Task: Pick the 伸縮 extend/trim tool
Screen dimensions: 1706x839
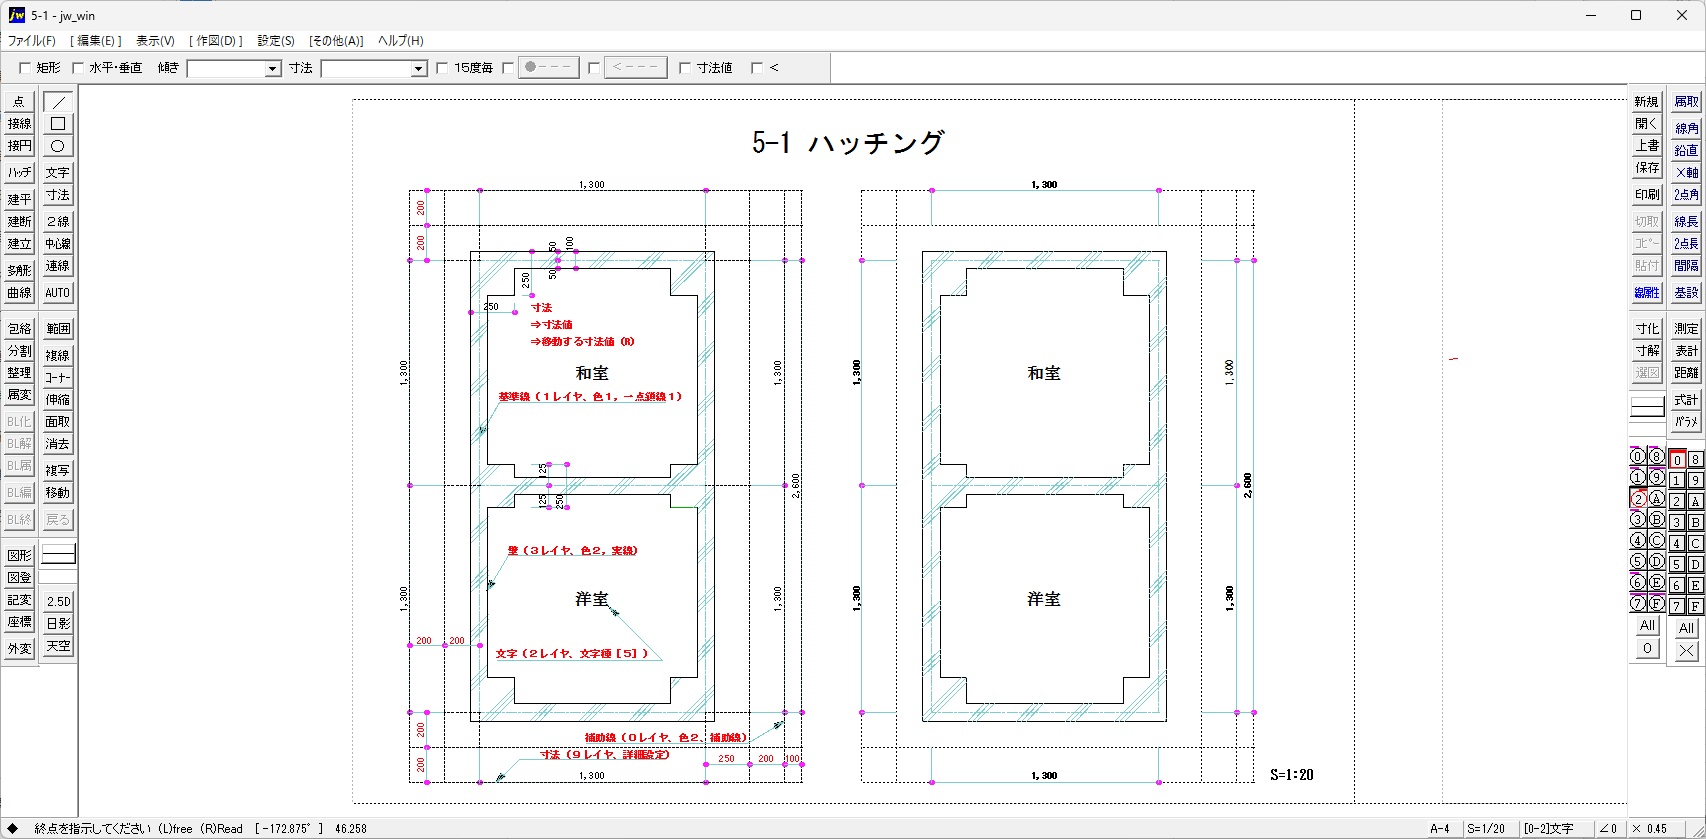Action: (x=58, y=400)
